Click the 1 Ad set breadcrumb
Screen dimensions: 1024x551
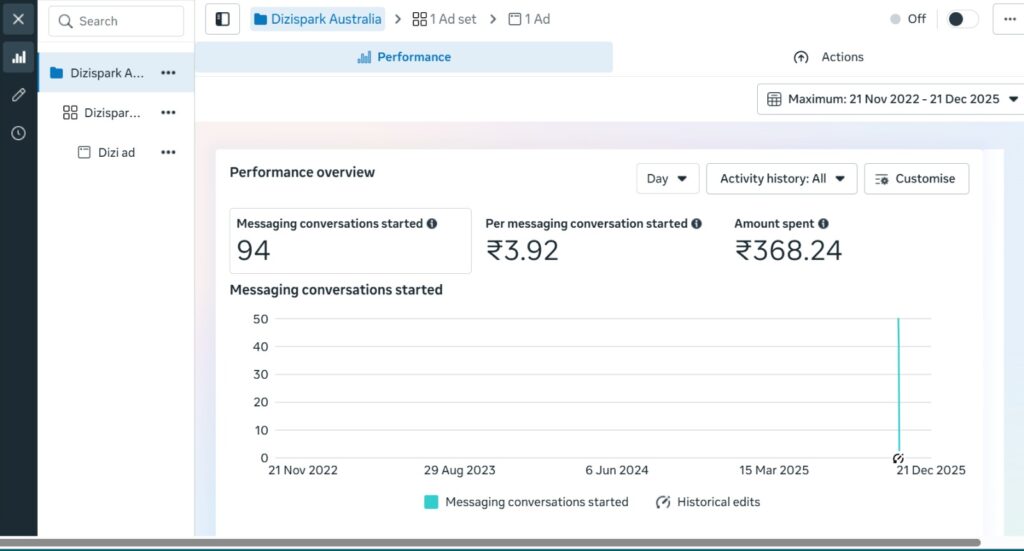445,19
